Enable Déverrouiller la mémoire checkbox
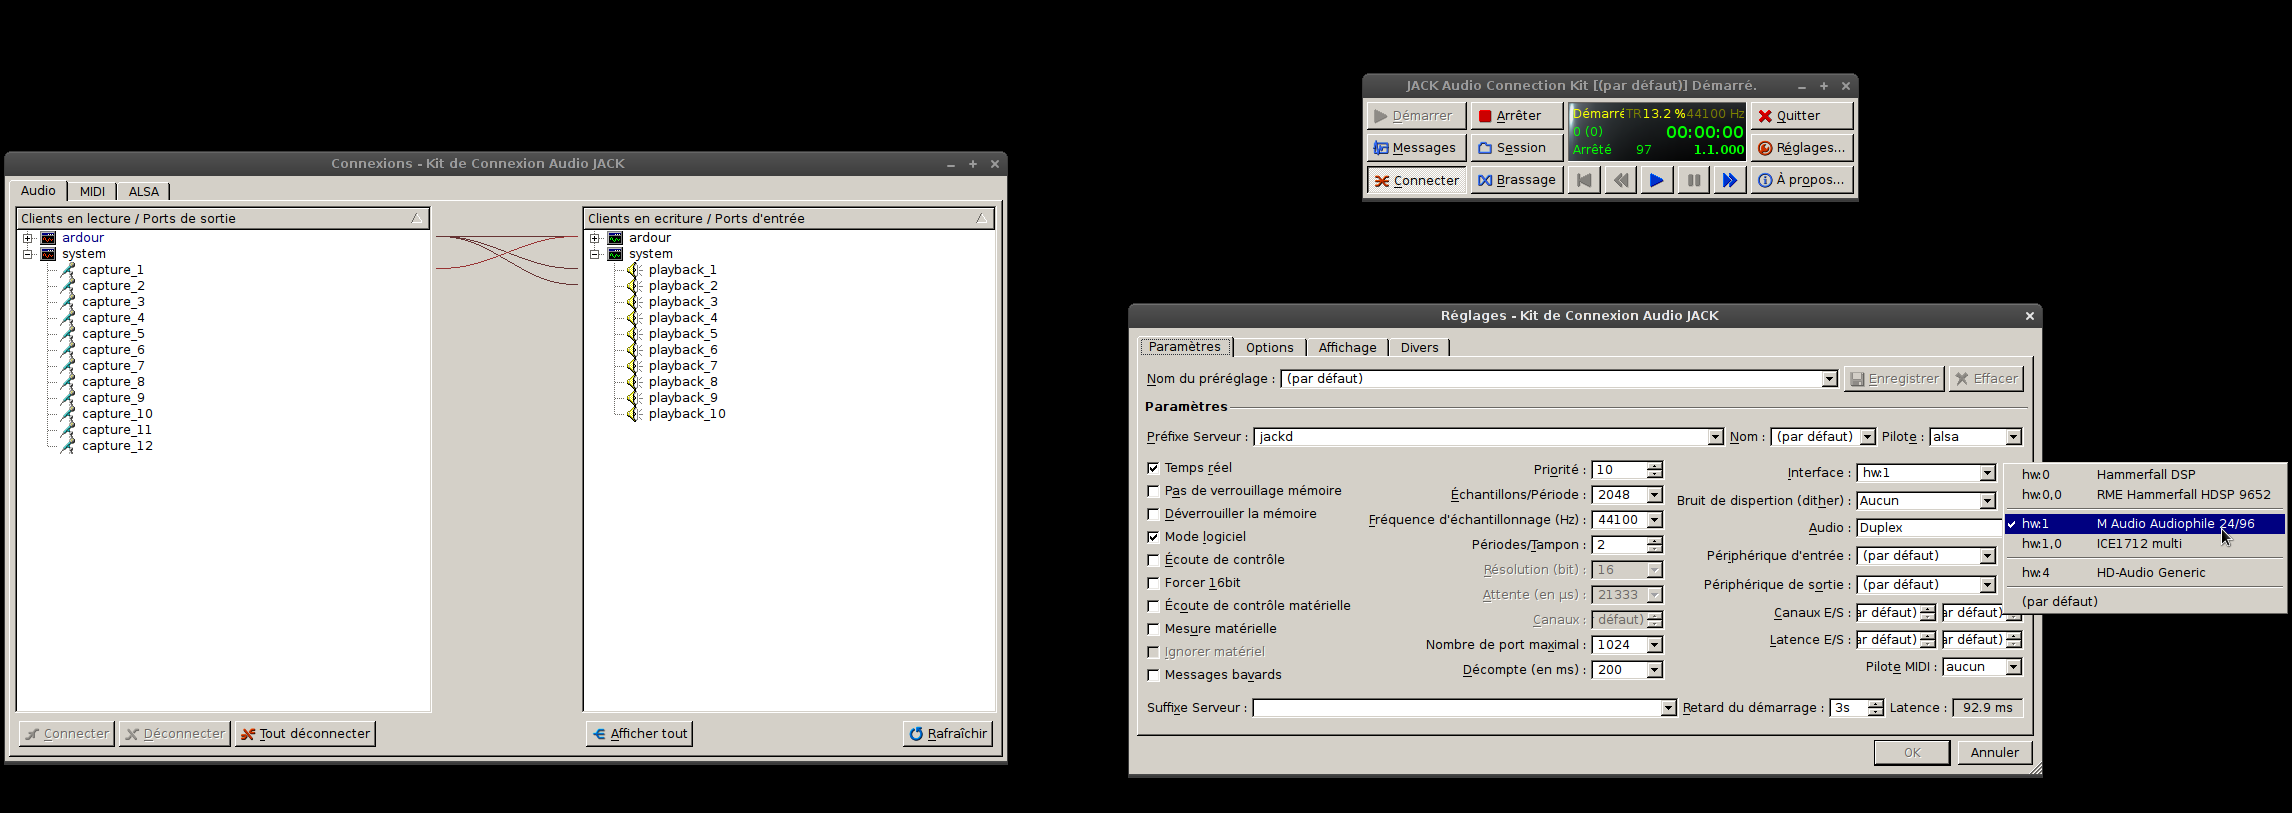The image size is (2292, 813). [x=1153, y=514]
